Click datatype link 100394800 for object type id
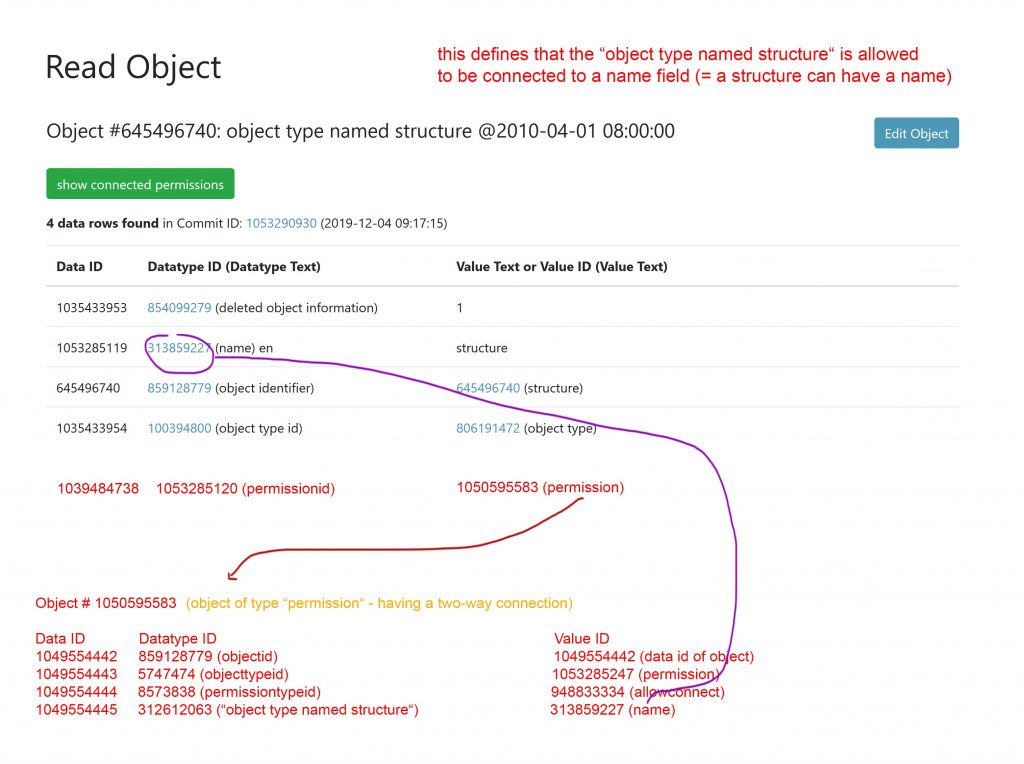The image size is (1024, 764). click(x=179, y=428)
